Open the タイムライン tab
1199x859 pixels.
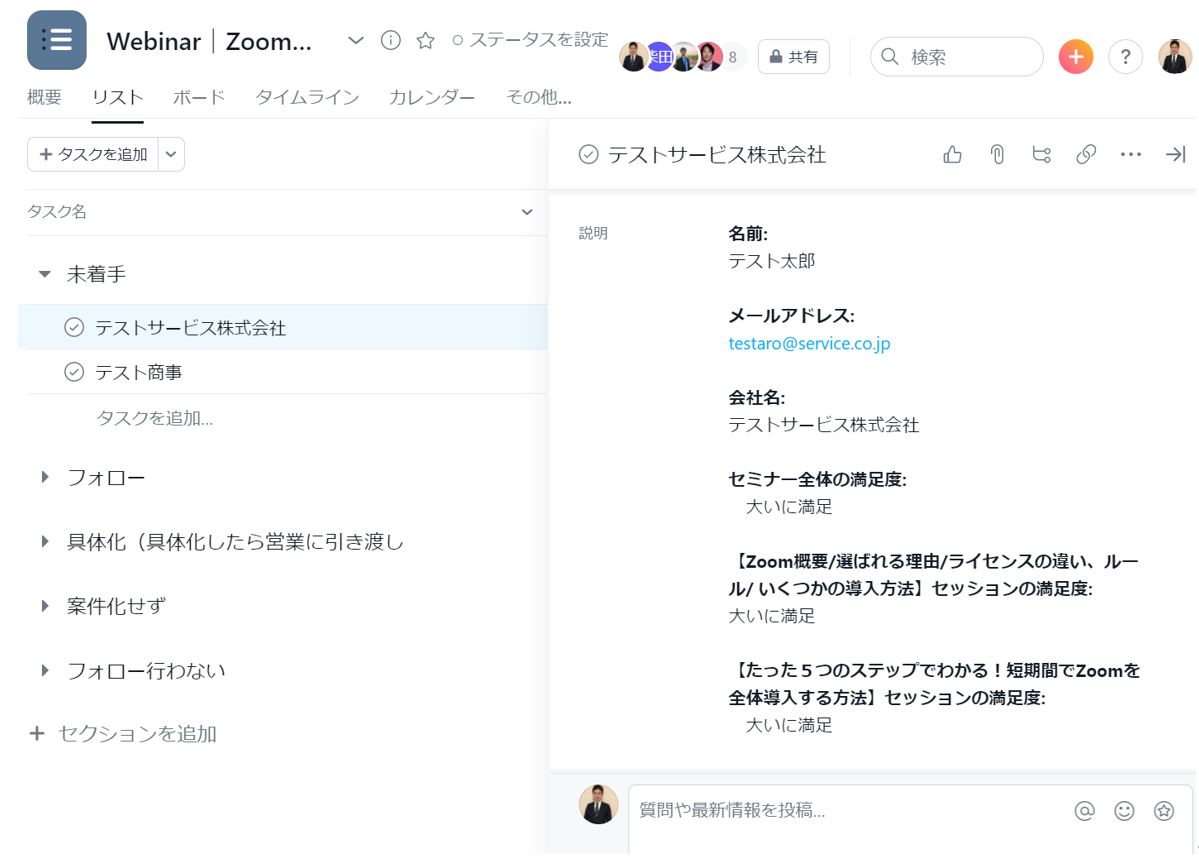tap(307, 97)
